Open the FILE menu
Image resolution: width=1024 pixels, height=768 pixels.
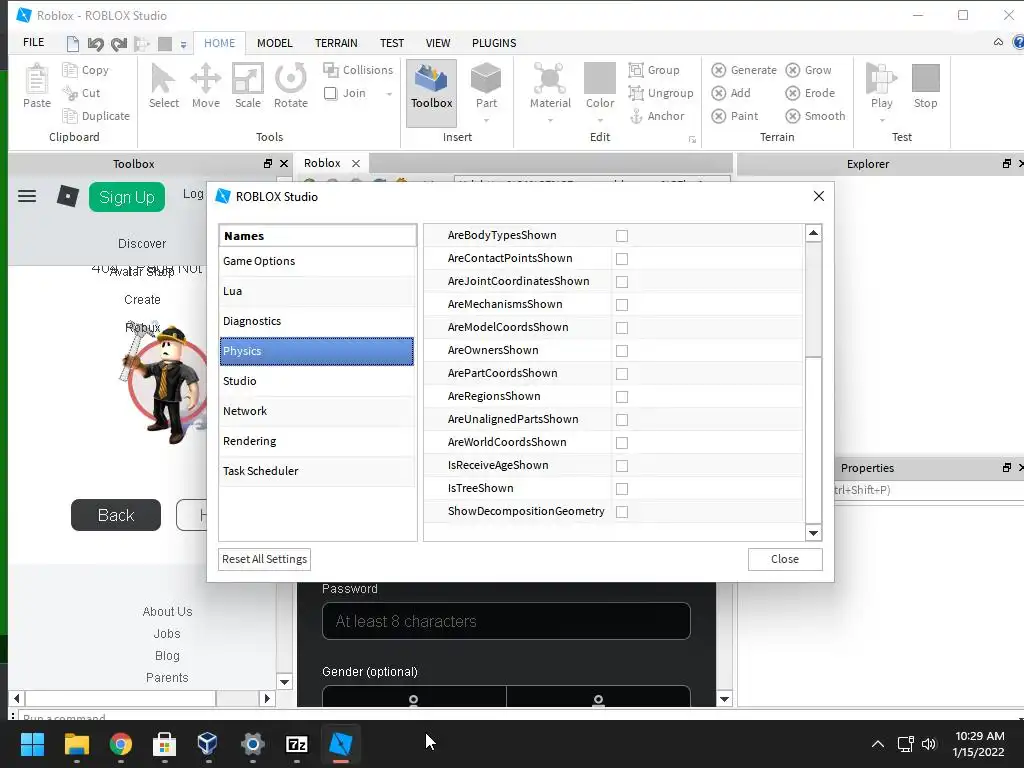[33, 42]
